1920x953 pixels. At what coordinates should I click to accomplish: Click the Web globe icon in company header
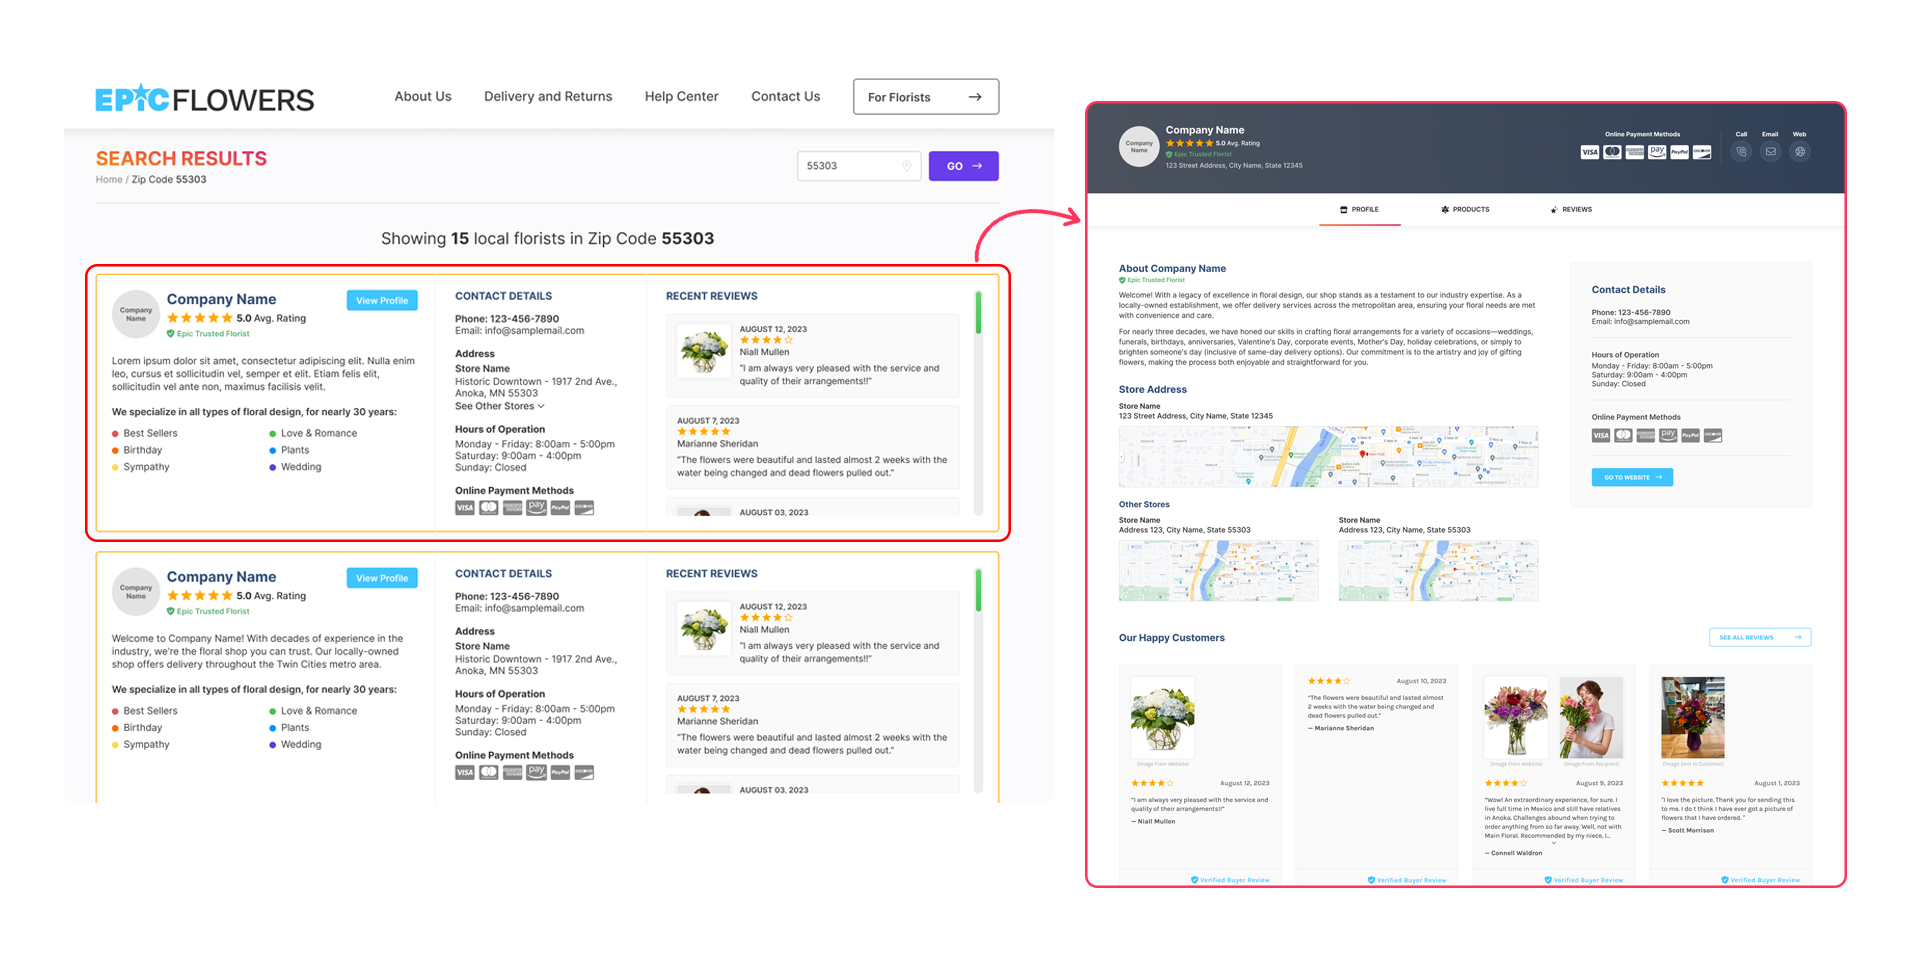click(x=1799, y=151)
